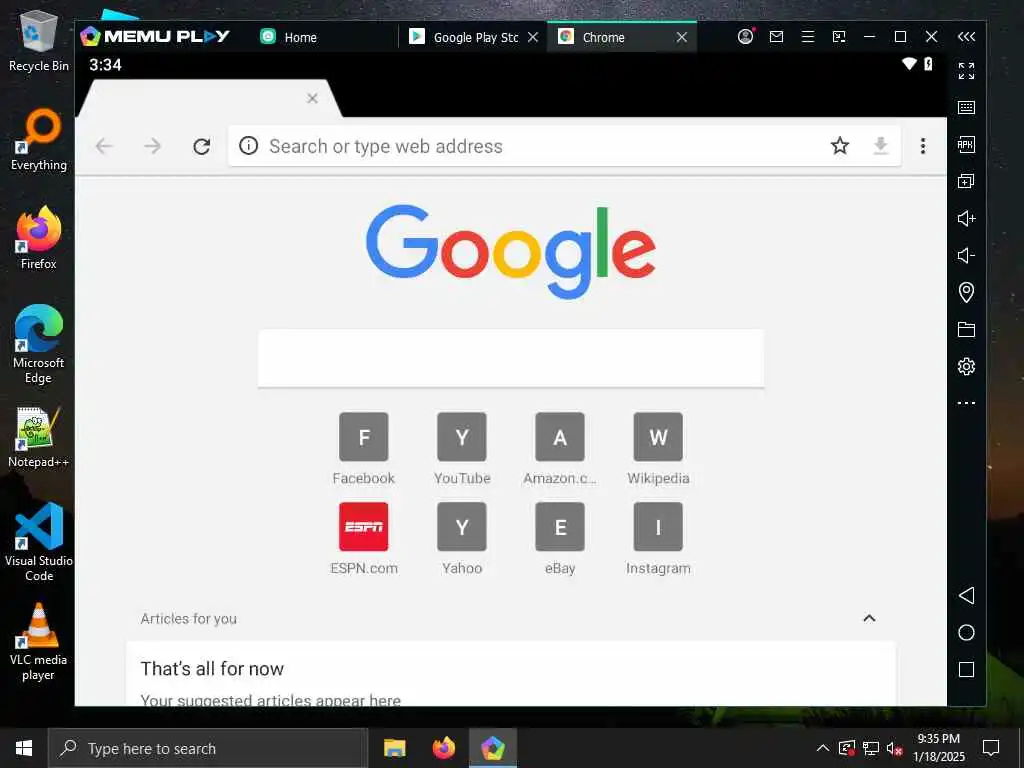Open MEmu settings gear
The height and width of the screenshot is (768, 1024).
coord(967,366)
